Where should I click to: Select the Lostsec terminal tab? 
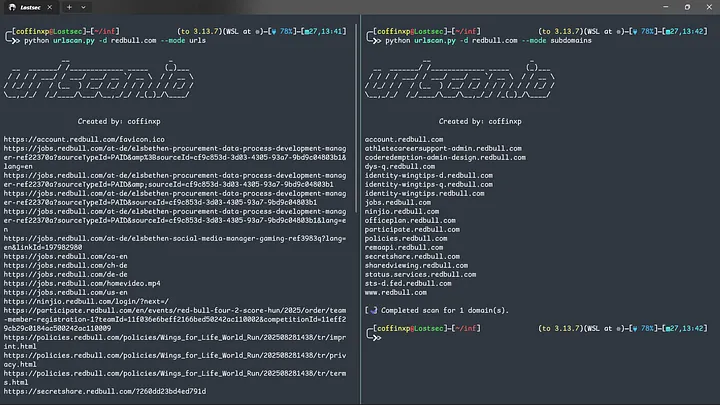(x=30, y=7)
